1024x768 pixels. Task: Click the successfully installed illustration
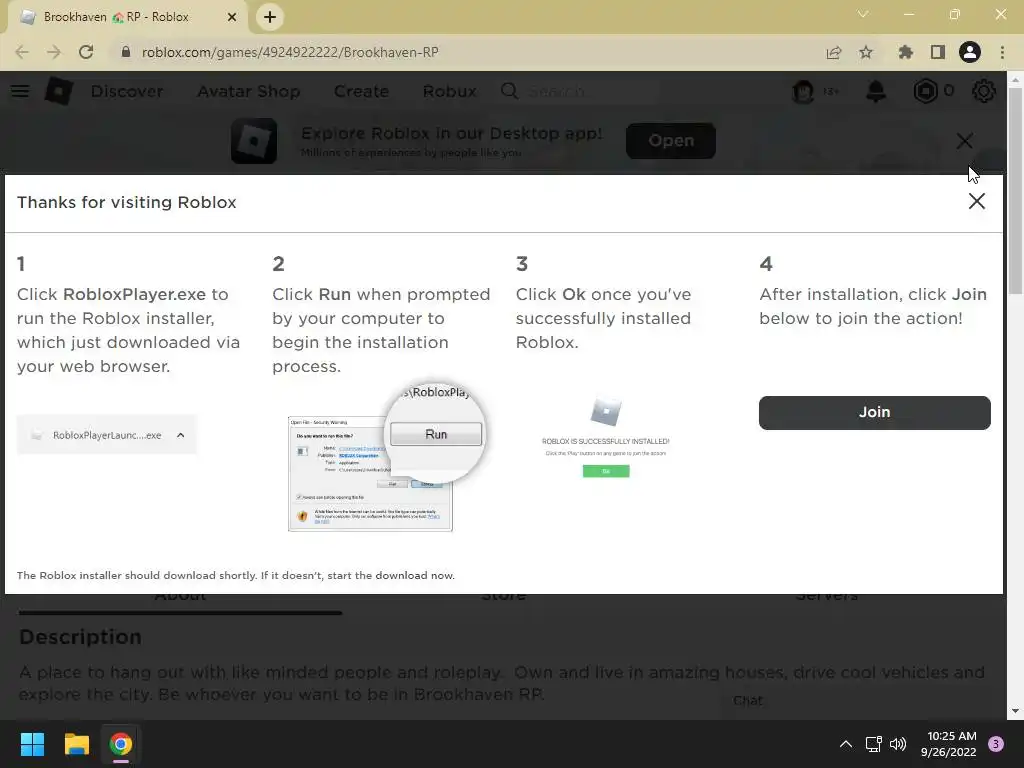(x=605, y=436)
